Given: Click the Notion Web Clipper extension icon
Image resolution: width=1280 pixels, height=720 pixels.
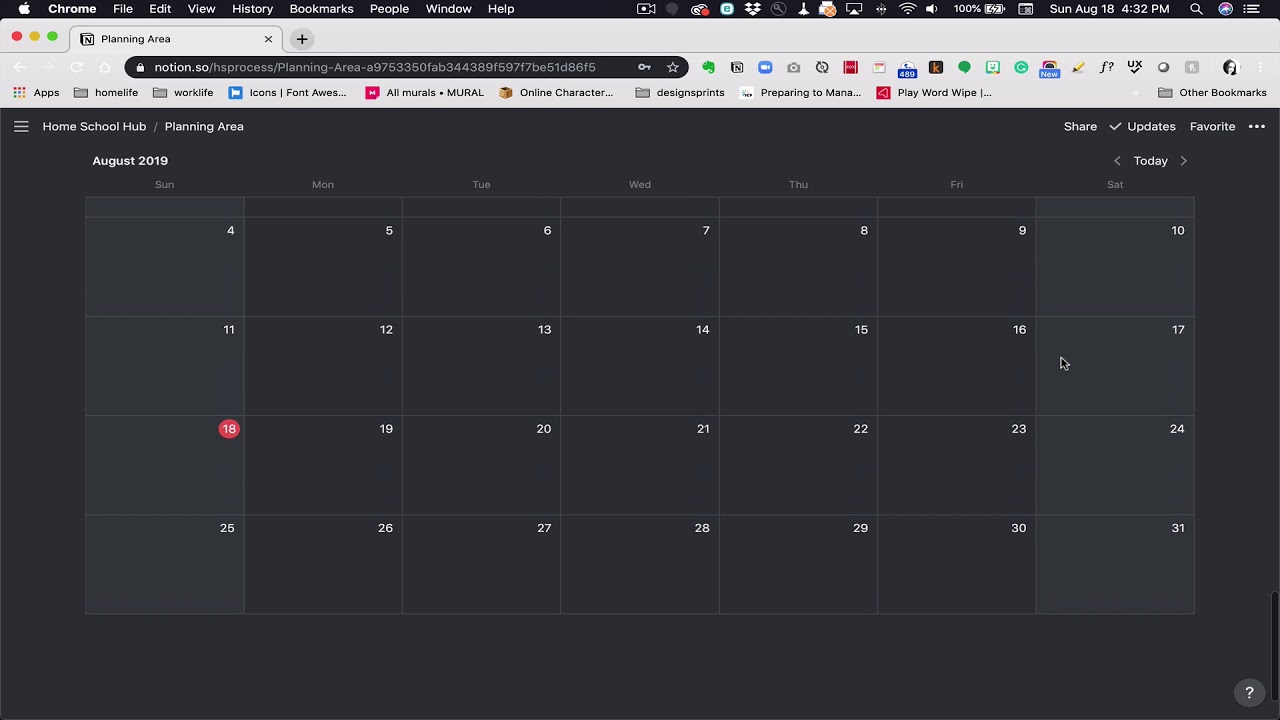Looking at the screenshot, I should [737, 67].
